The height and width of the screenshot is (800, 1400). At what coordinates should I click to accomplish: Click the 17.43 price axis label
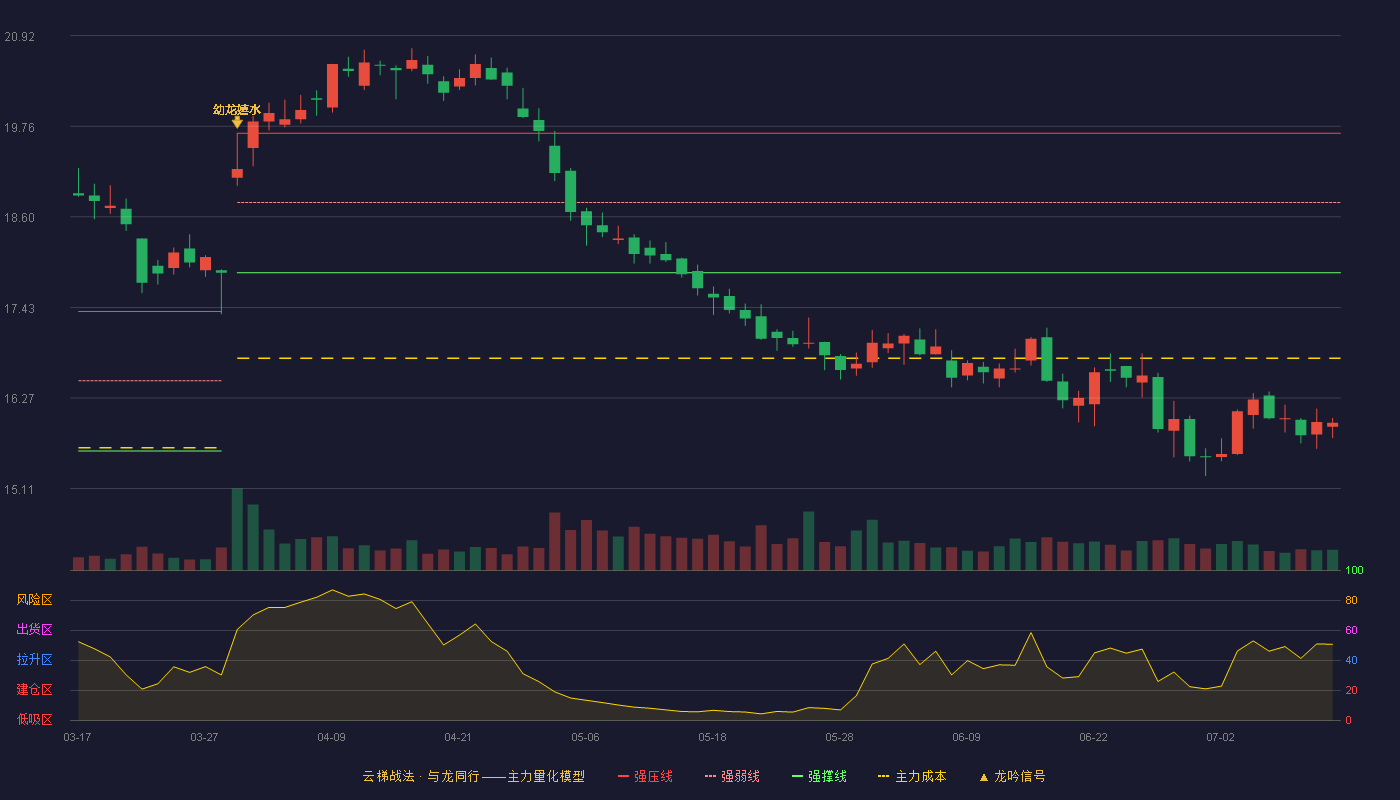tap(19, 308)
